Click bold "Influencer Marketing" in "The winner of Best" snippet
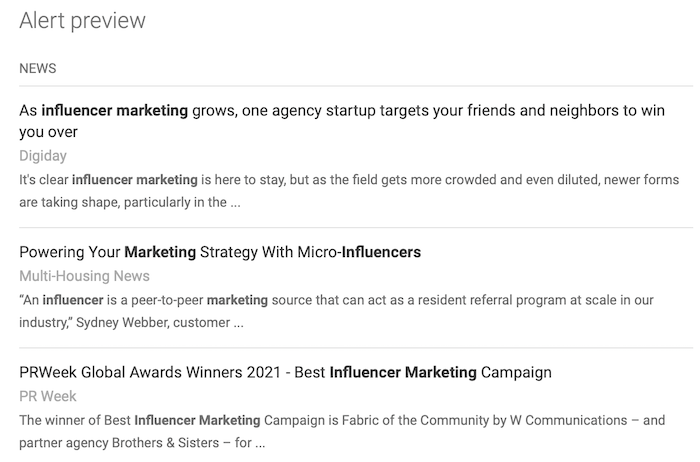Viewport: 700px width, 462px height. coord(197,420)
